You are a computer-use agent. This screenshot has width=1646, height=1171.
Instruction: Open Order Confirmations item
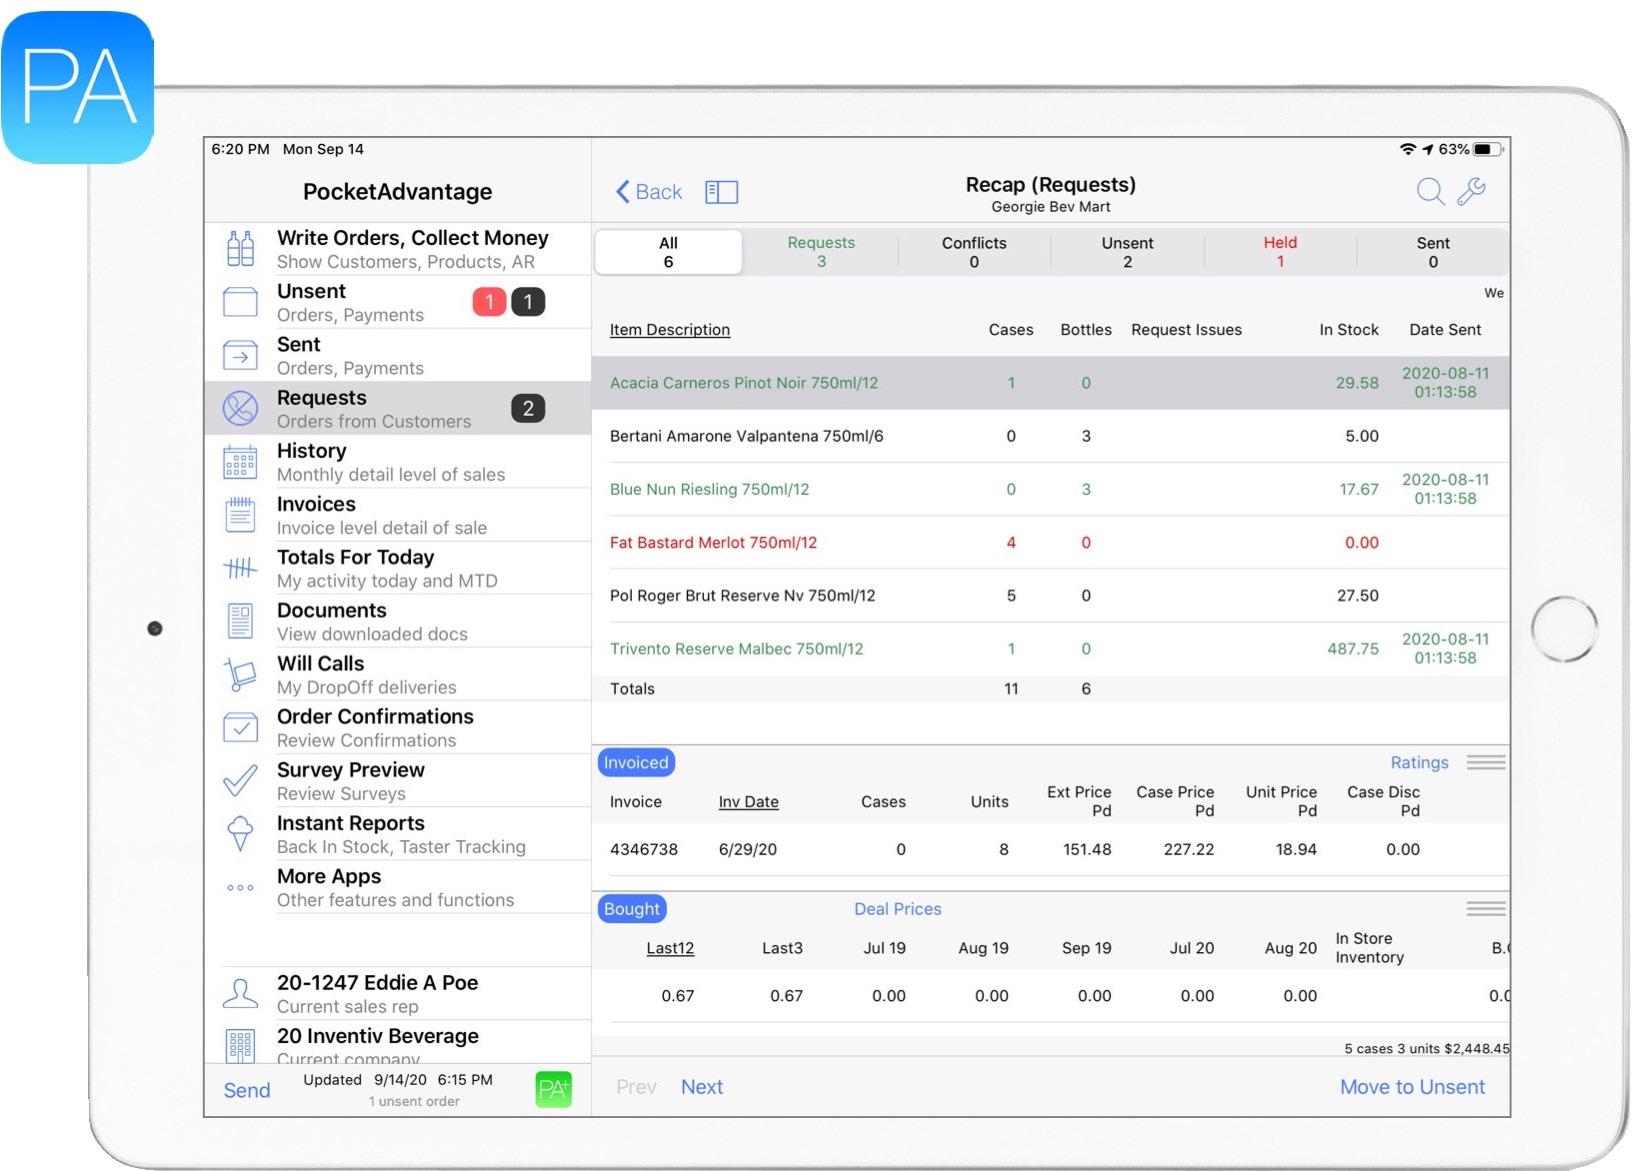(398, 727)
